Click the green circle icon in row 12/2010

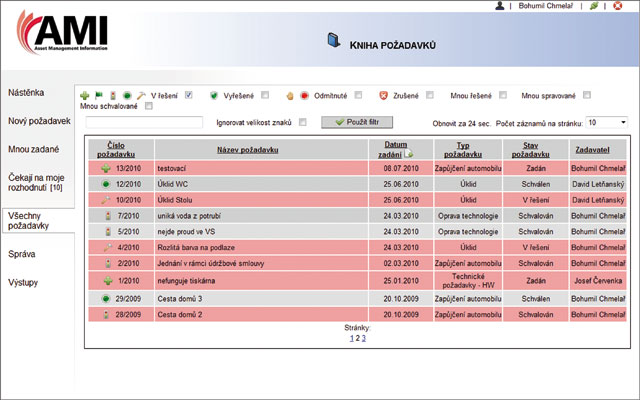click(x=106, y=184)
